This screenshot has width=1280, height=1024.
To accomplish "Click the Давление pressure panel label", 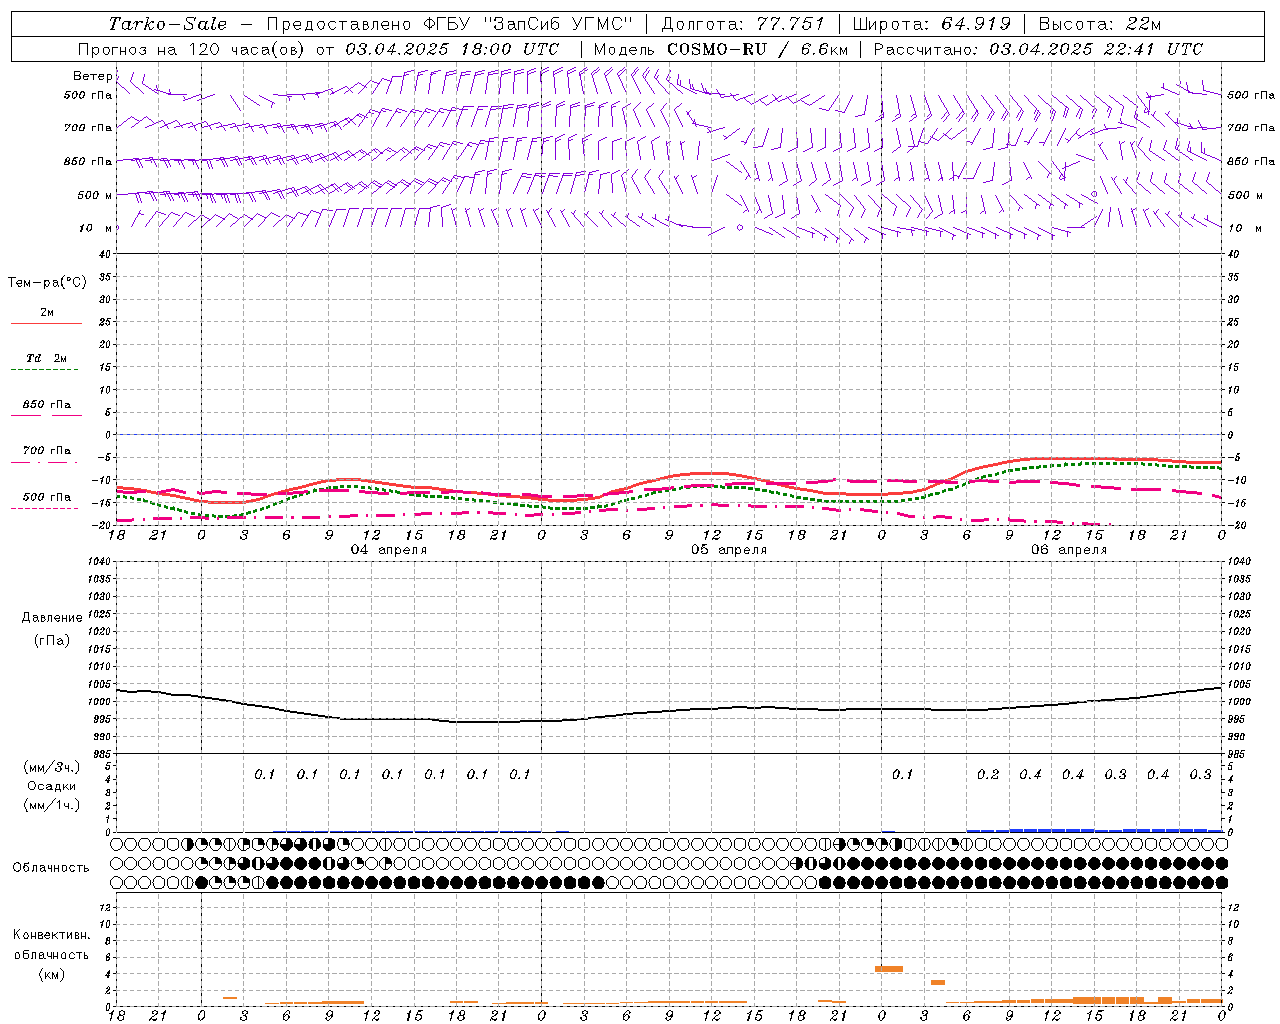I will click(x=52, y=618).
